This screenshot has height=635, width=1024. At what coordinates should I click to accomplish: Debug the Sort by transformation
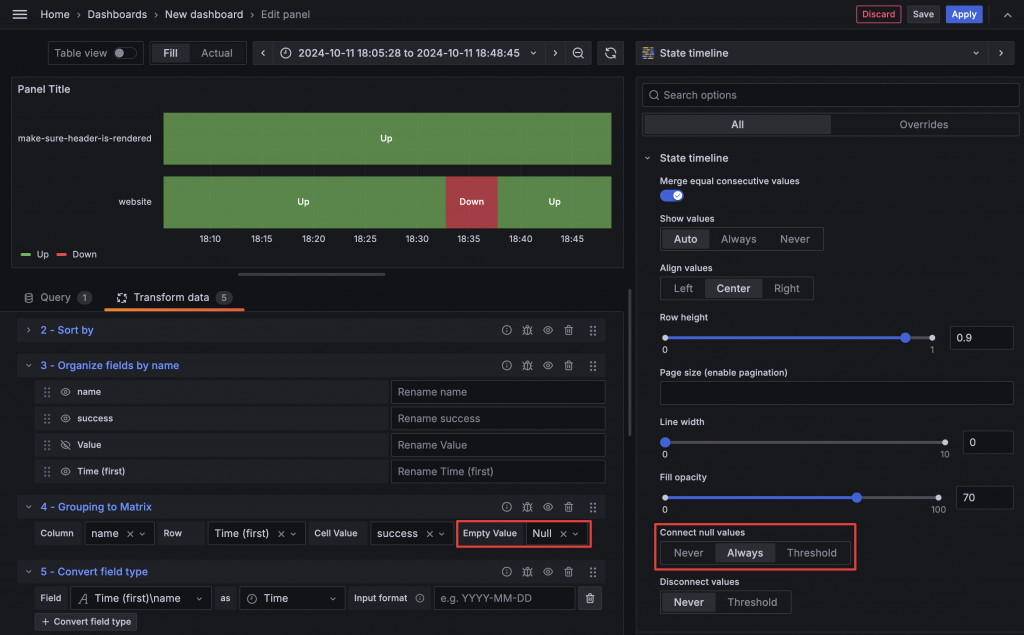(527, 330)
